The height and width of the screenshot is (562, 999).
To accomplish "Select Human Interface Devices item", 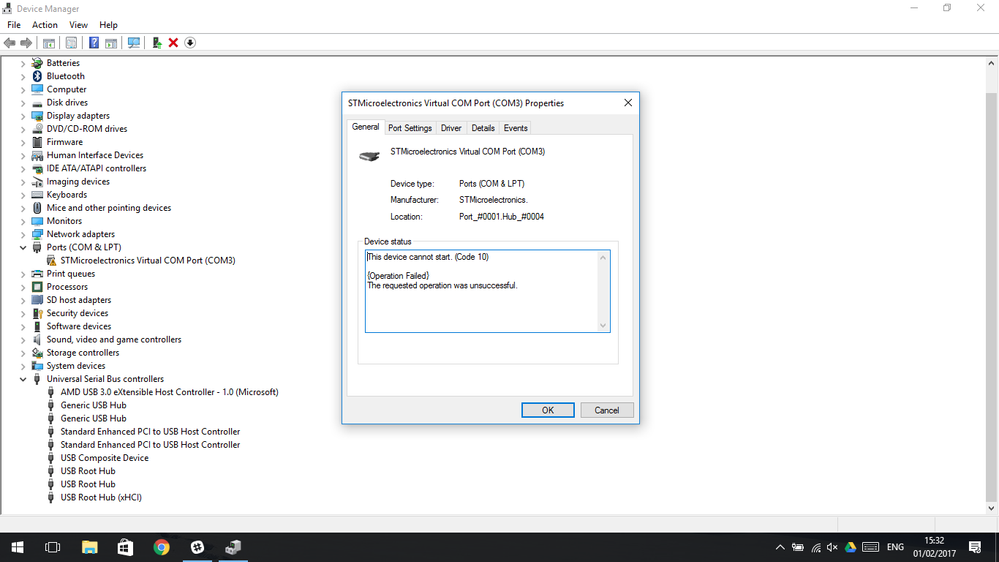I will tap(94, 155).
